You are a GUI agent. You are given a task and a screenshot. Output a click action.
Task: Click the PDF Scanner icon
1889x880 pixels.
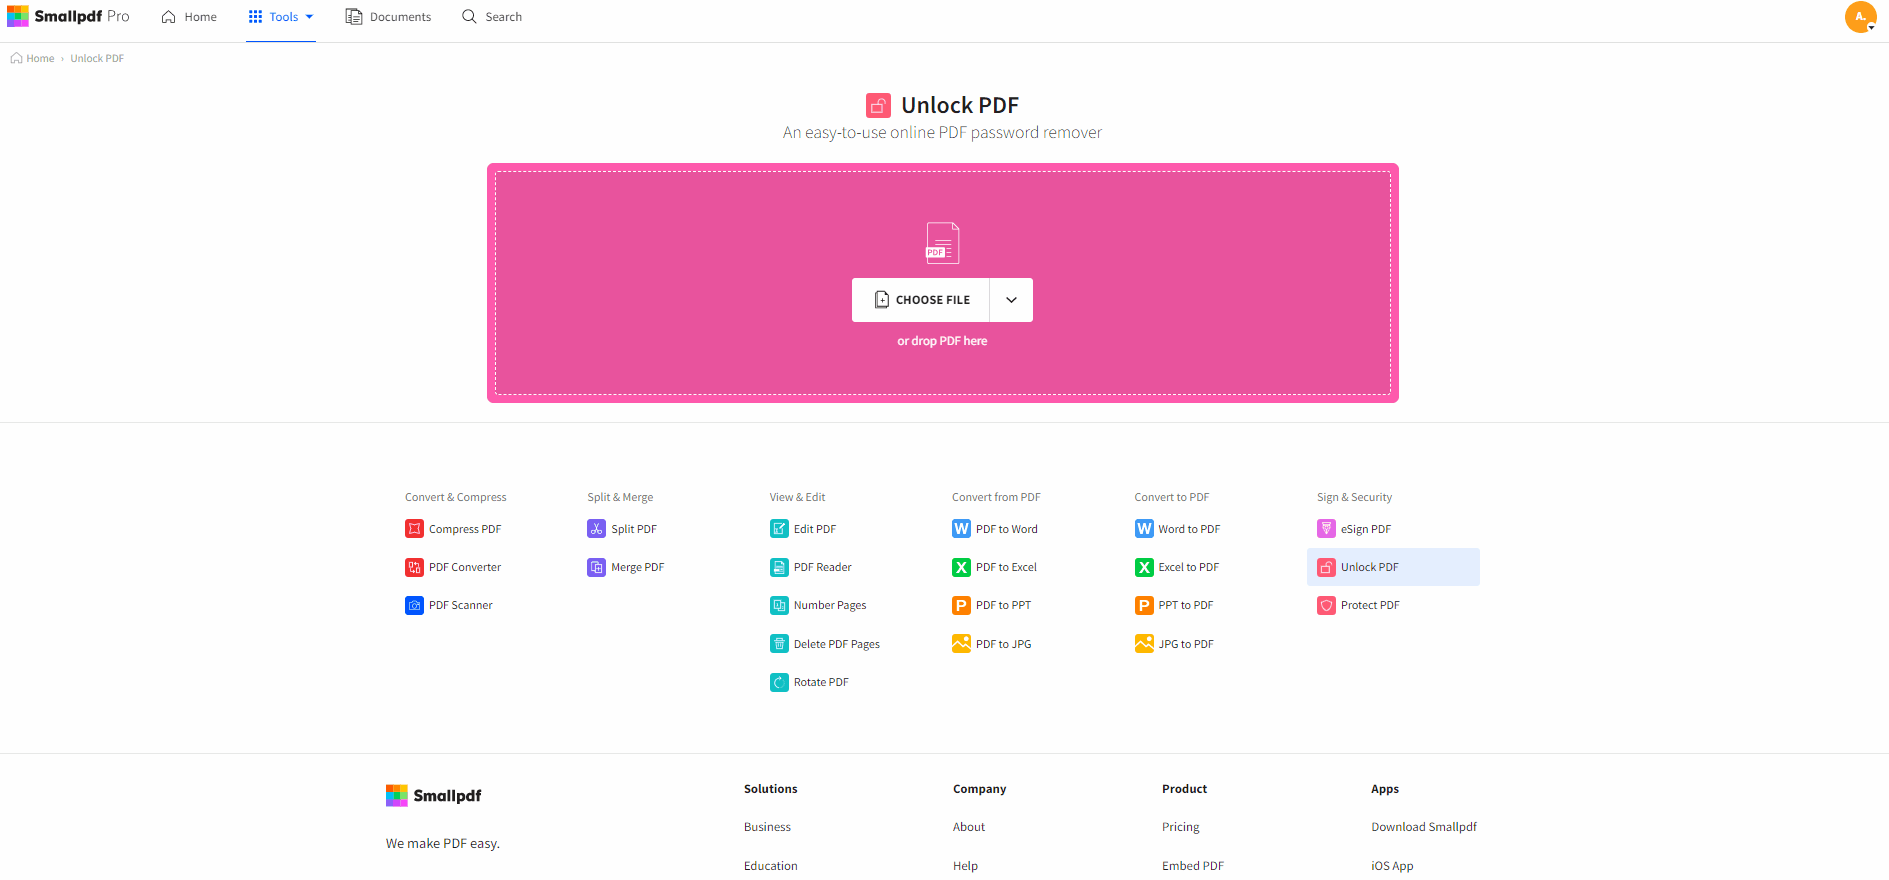(x=414, y=605)
